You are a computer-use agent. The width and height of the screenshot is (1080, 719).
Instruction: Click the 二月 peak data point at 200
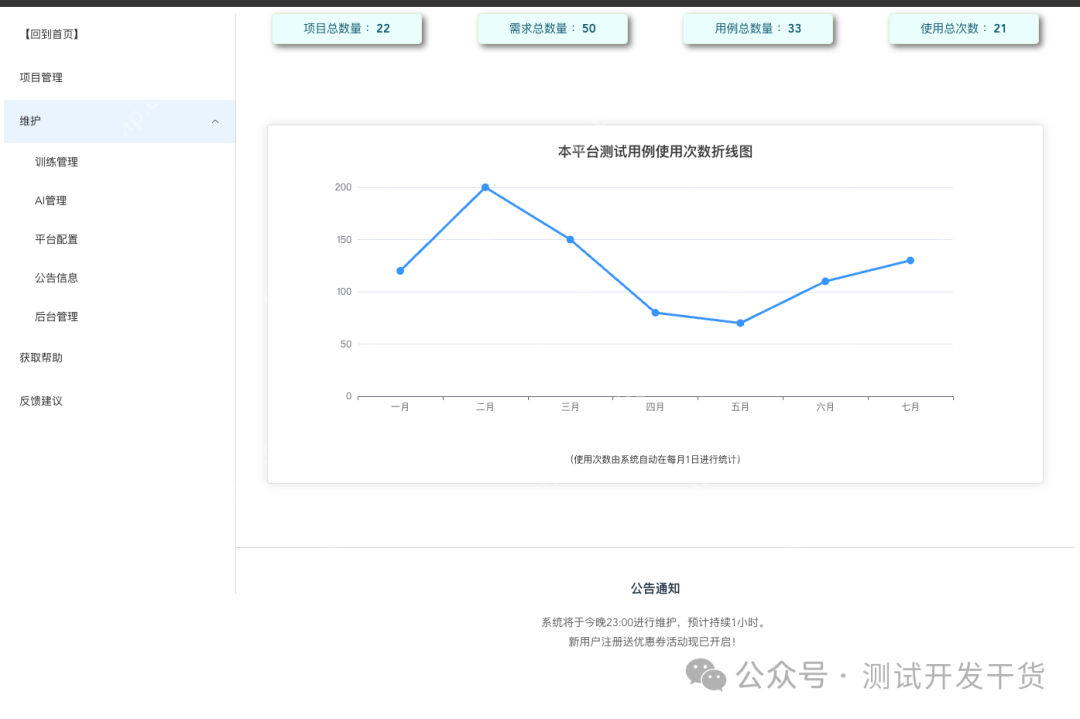point(485,187)
